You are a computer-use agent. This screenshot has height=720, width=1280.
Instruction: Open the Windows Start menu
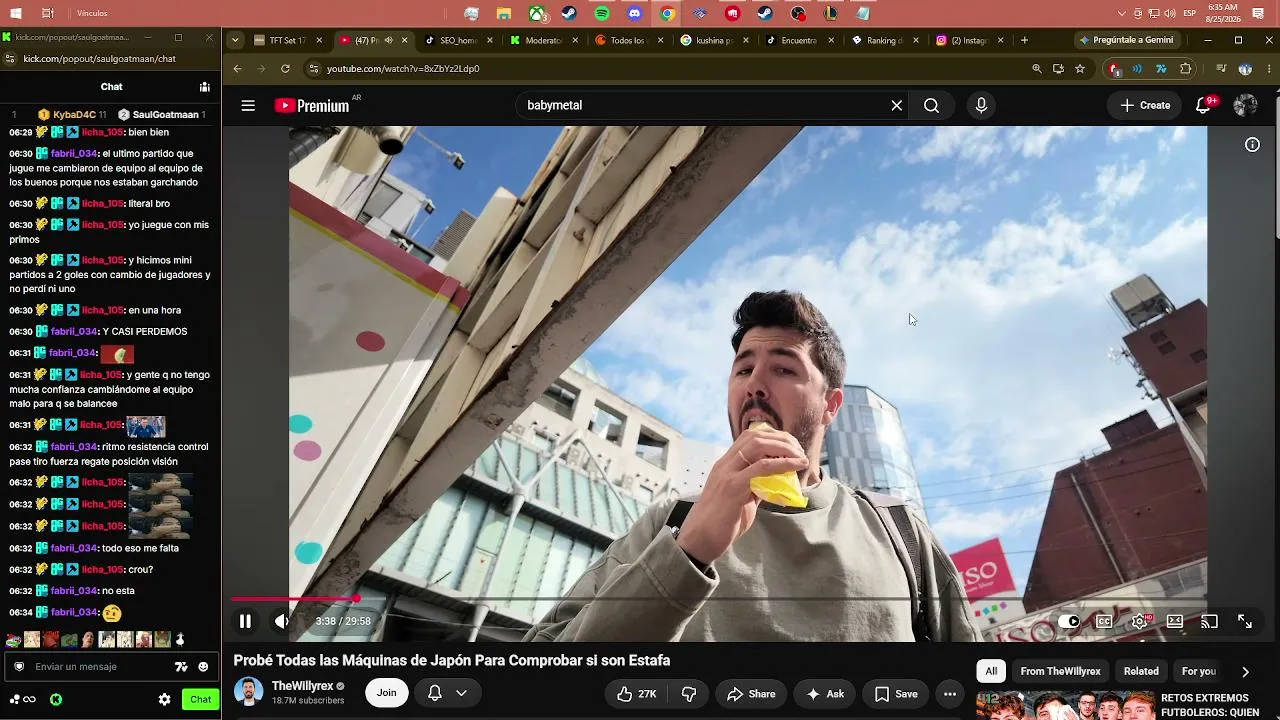(x=16, y=13)
